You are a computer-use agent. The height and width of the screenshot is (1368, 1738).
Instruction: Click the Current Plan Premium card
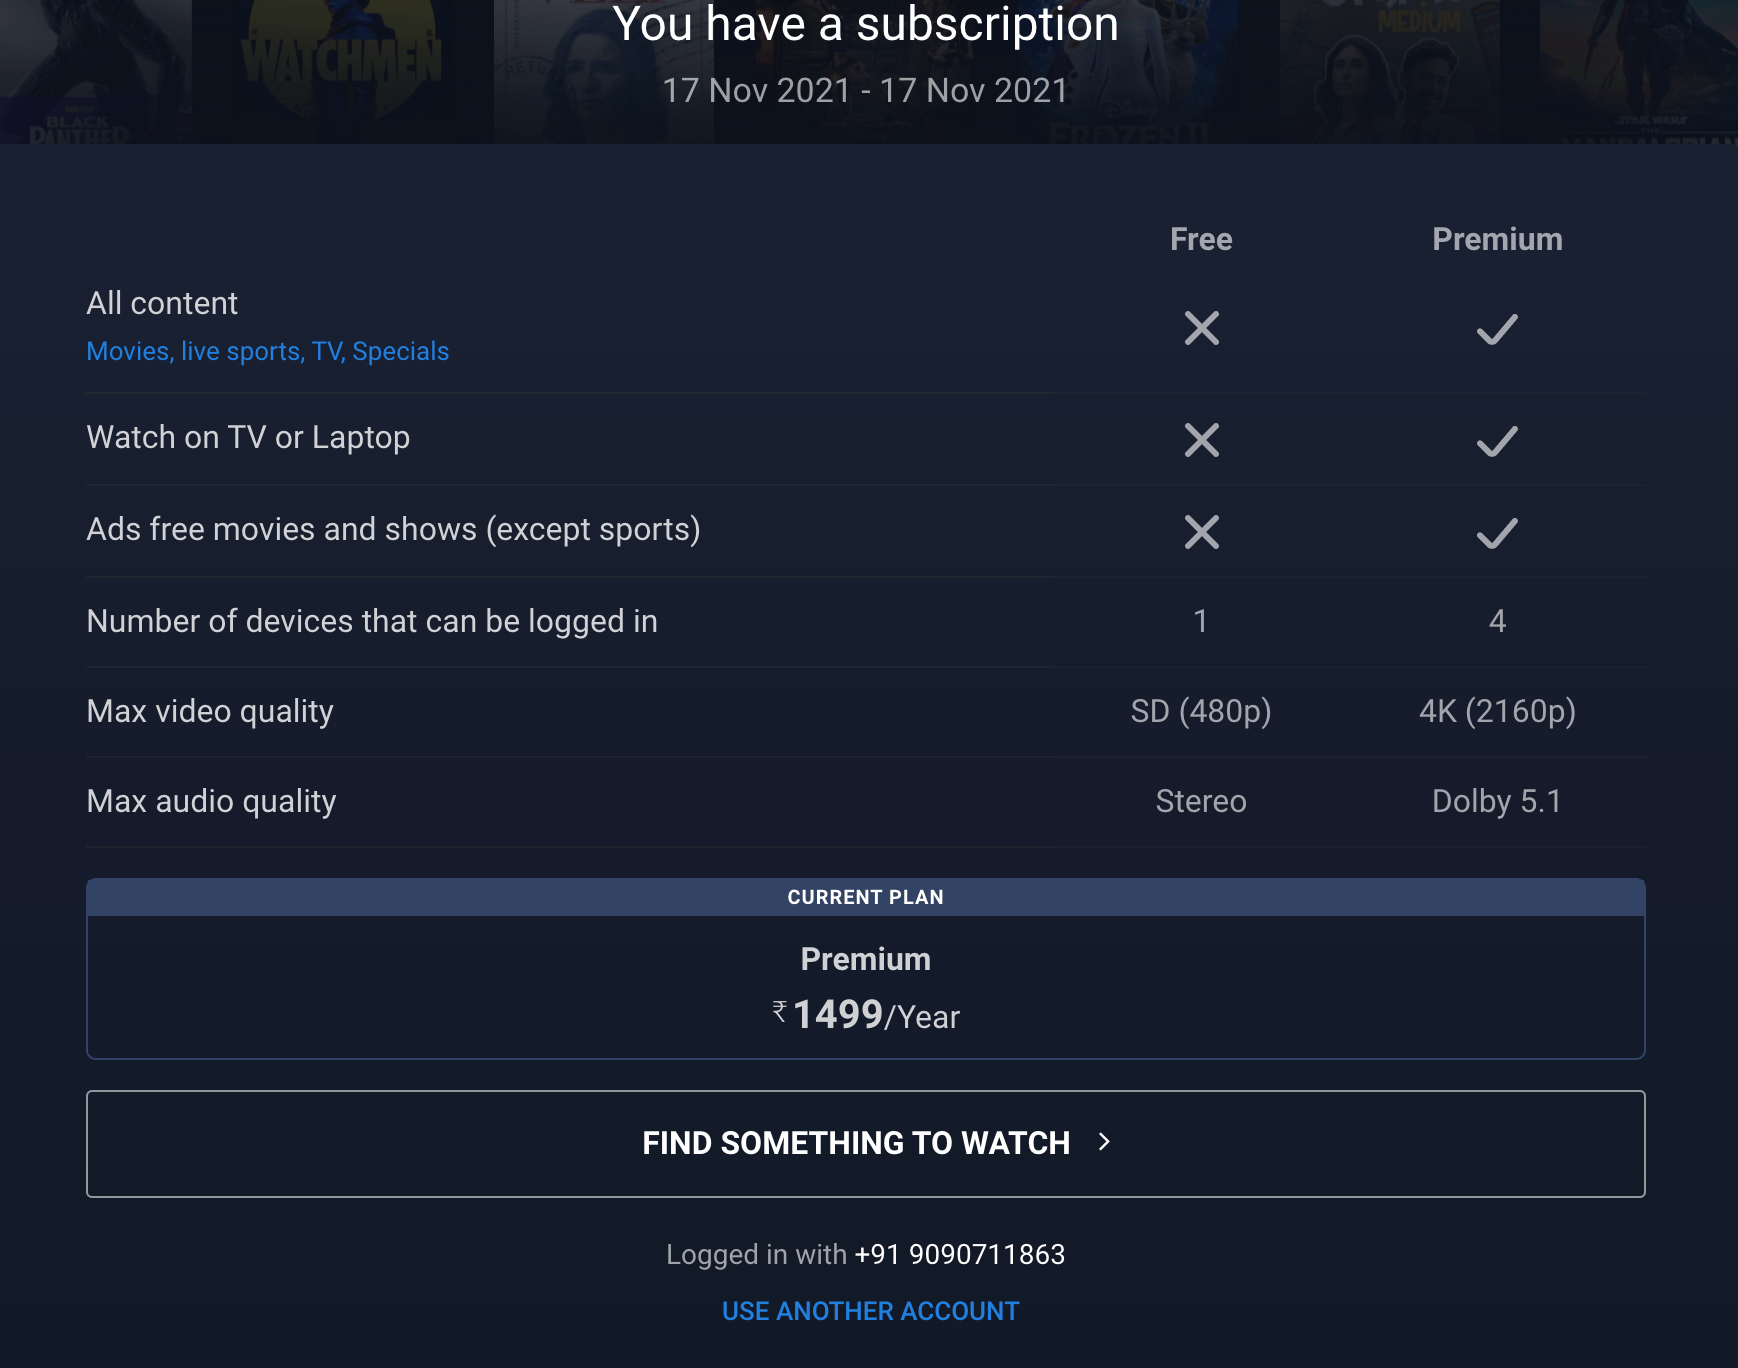click(865, 986)
